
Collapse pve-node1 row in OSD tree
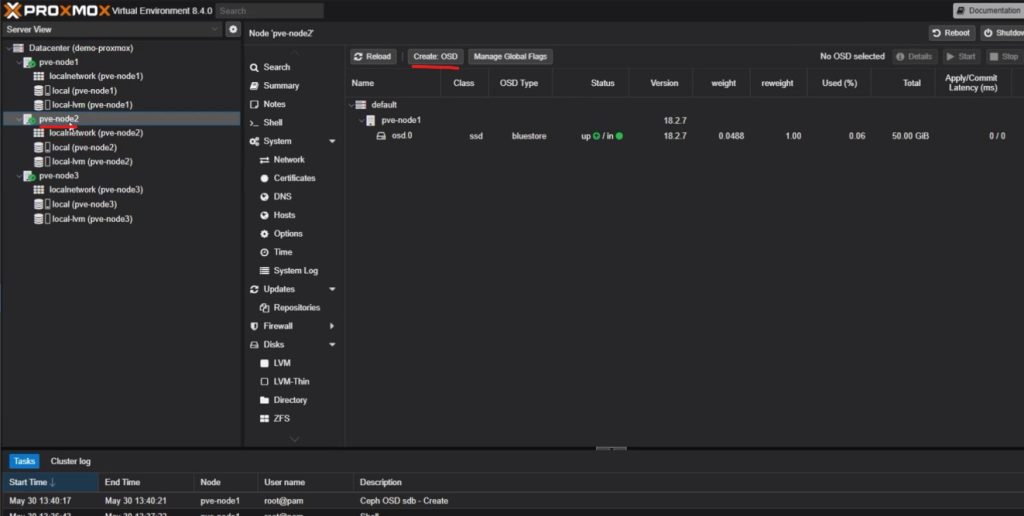coord(361,121)
